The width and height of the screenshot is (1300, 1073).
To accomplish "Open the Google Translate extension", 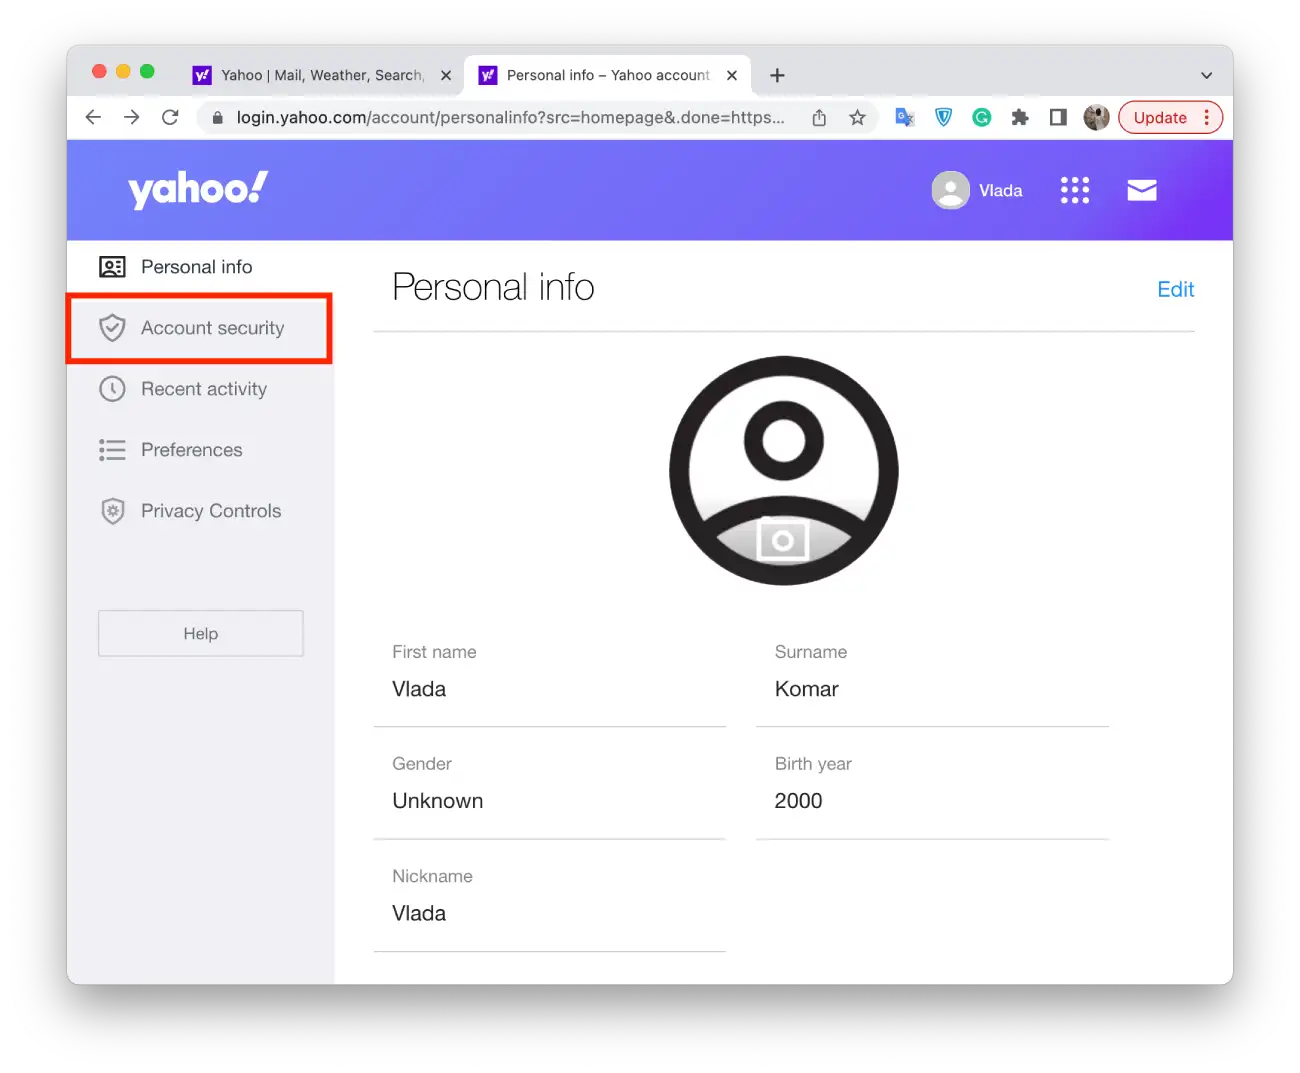I will pos(905,117).
